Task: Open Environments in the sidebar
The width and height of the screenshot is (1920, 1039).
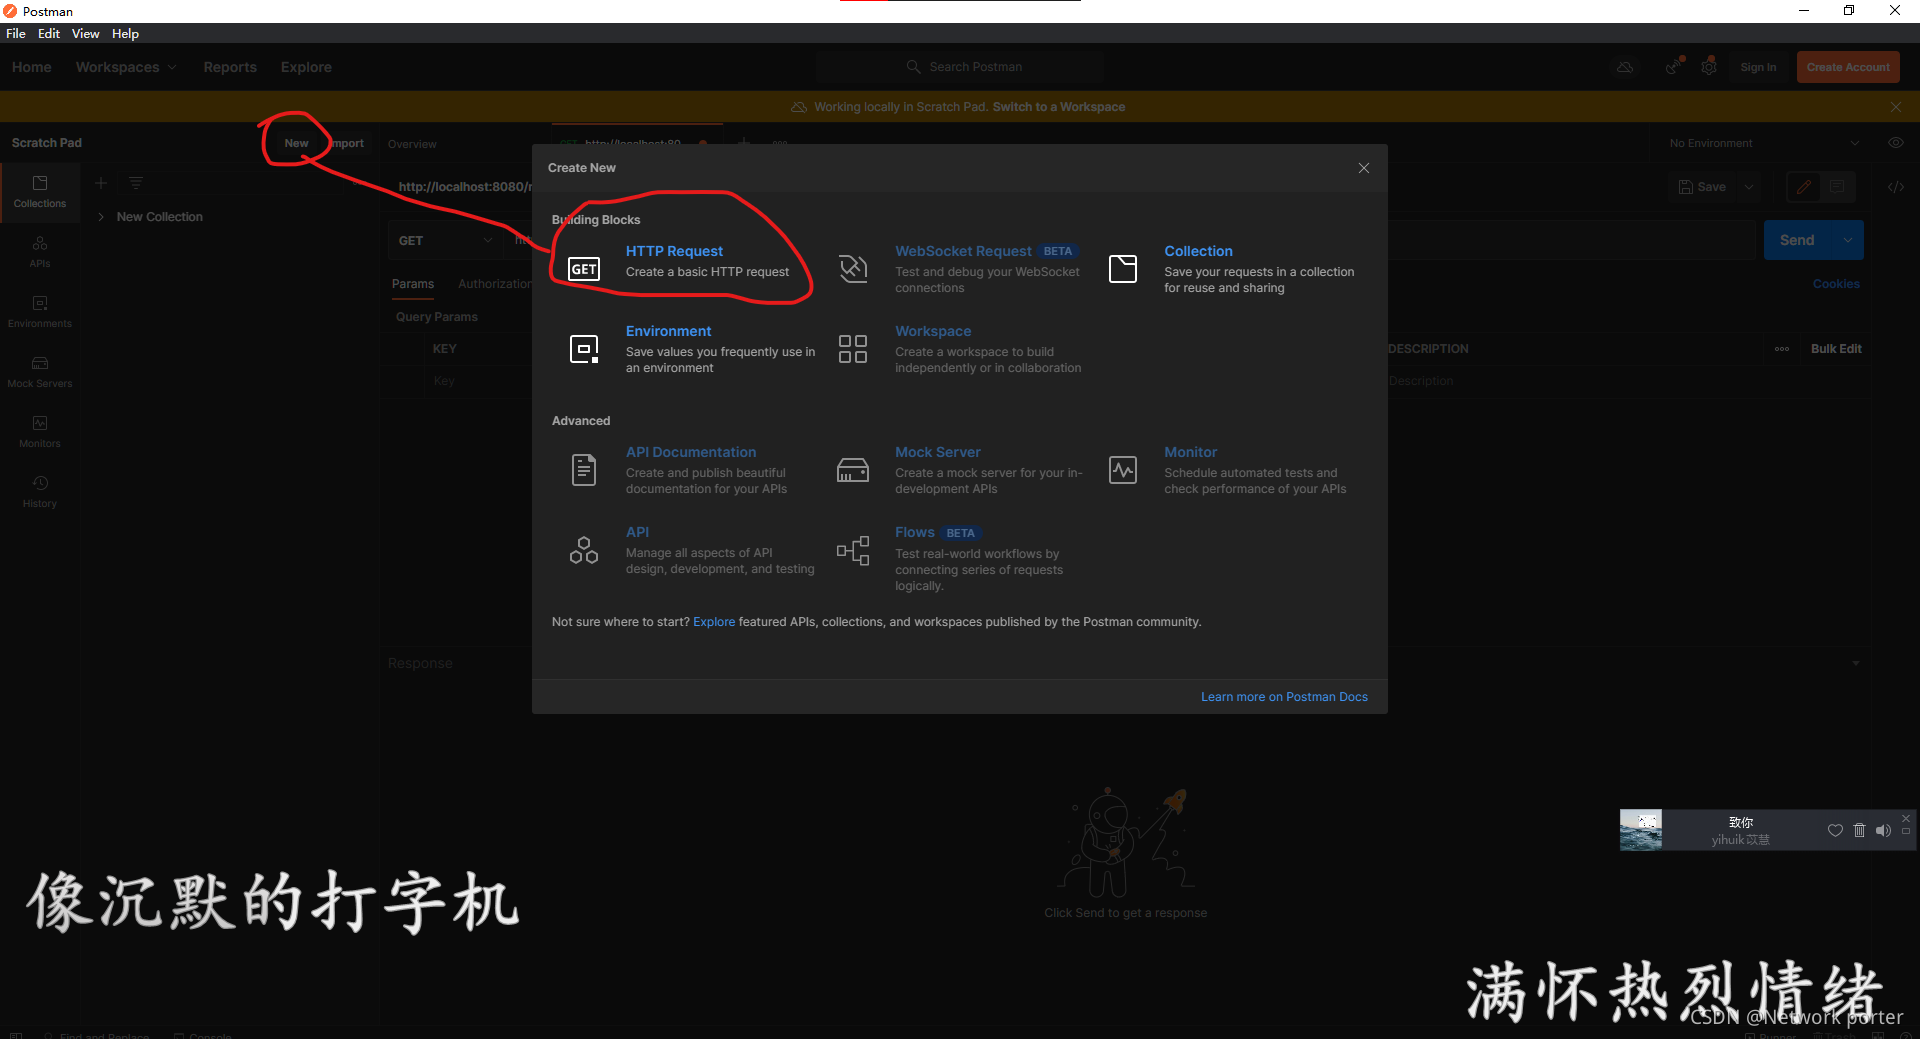Action: click(40, 312)
